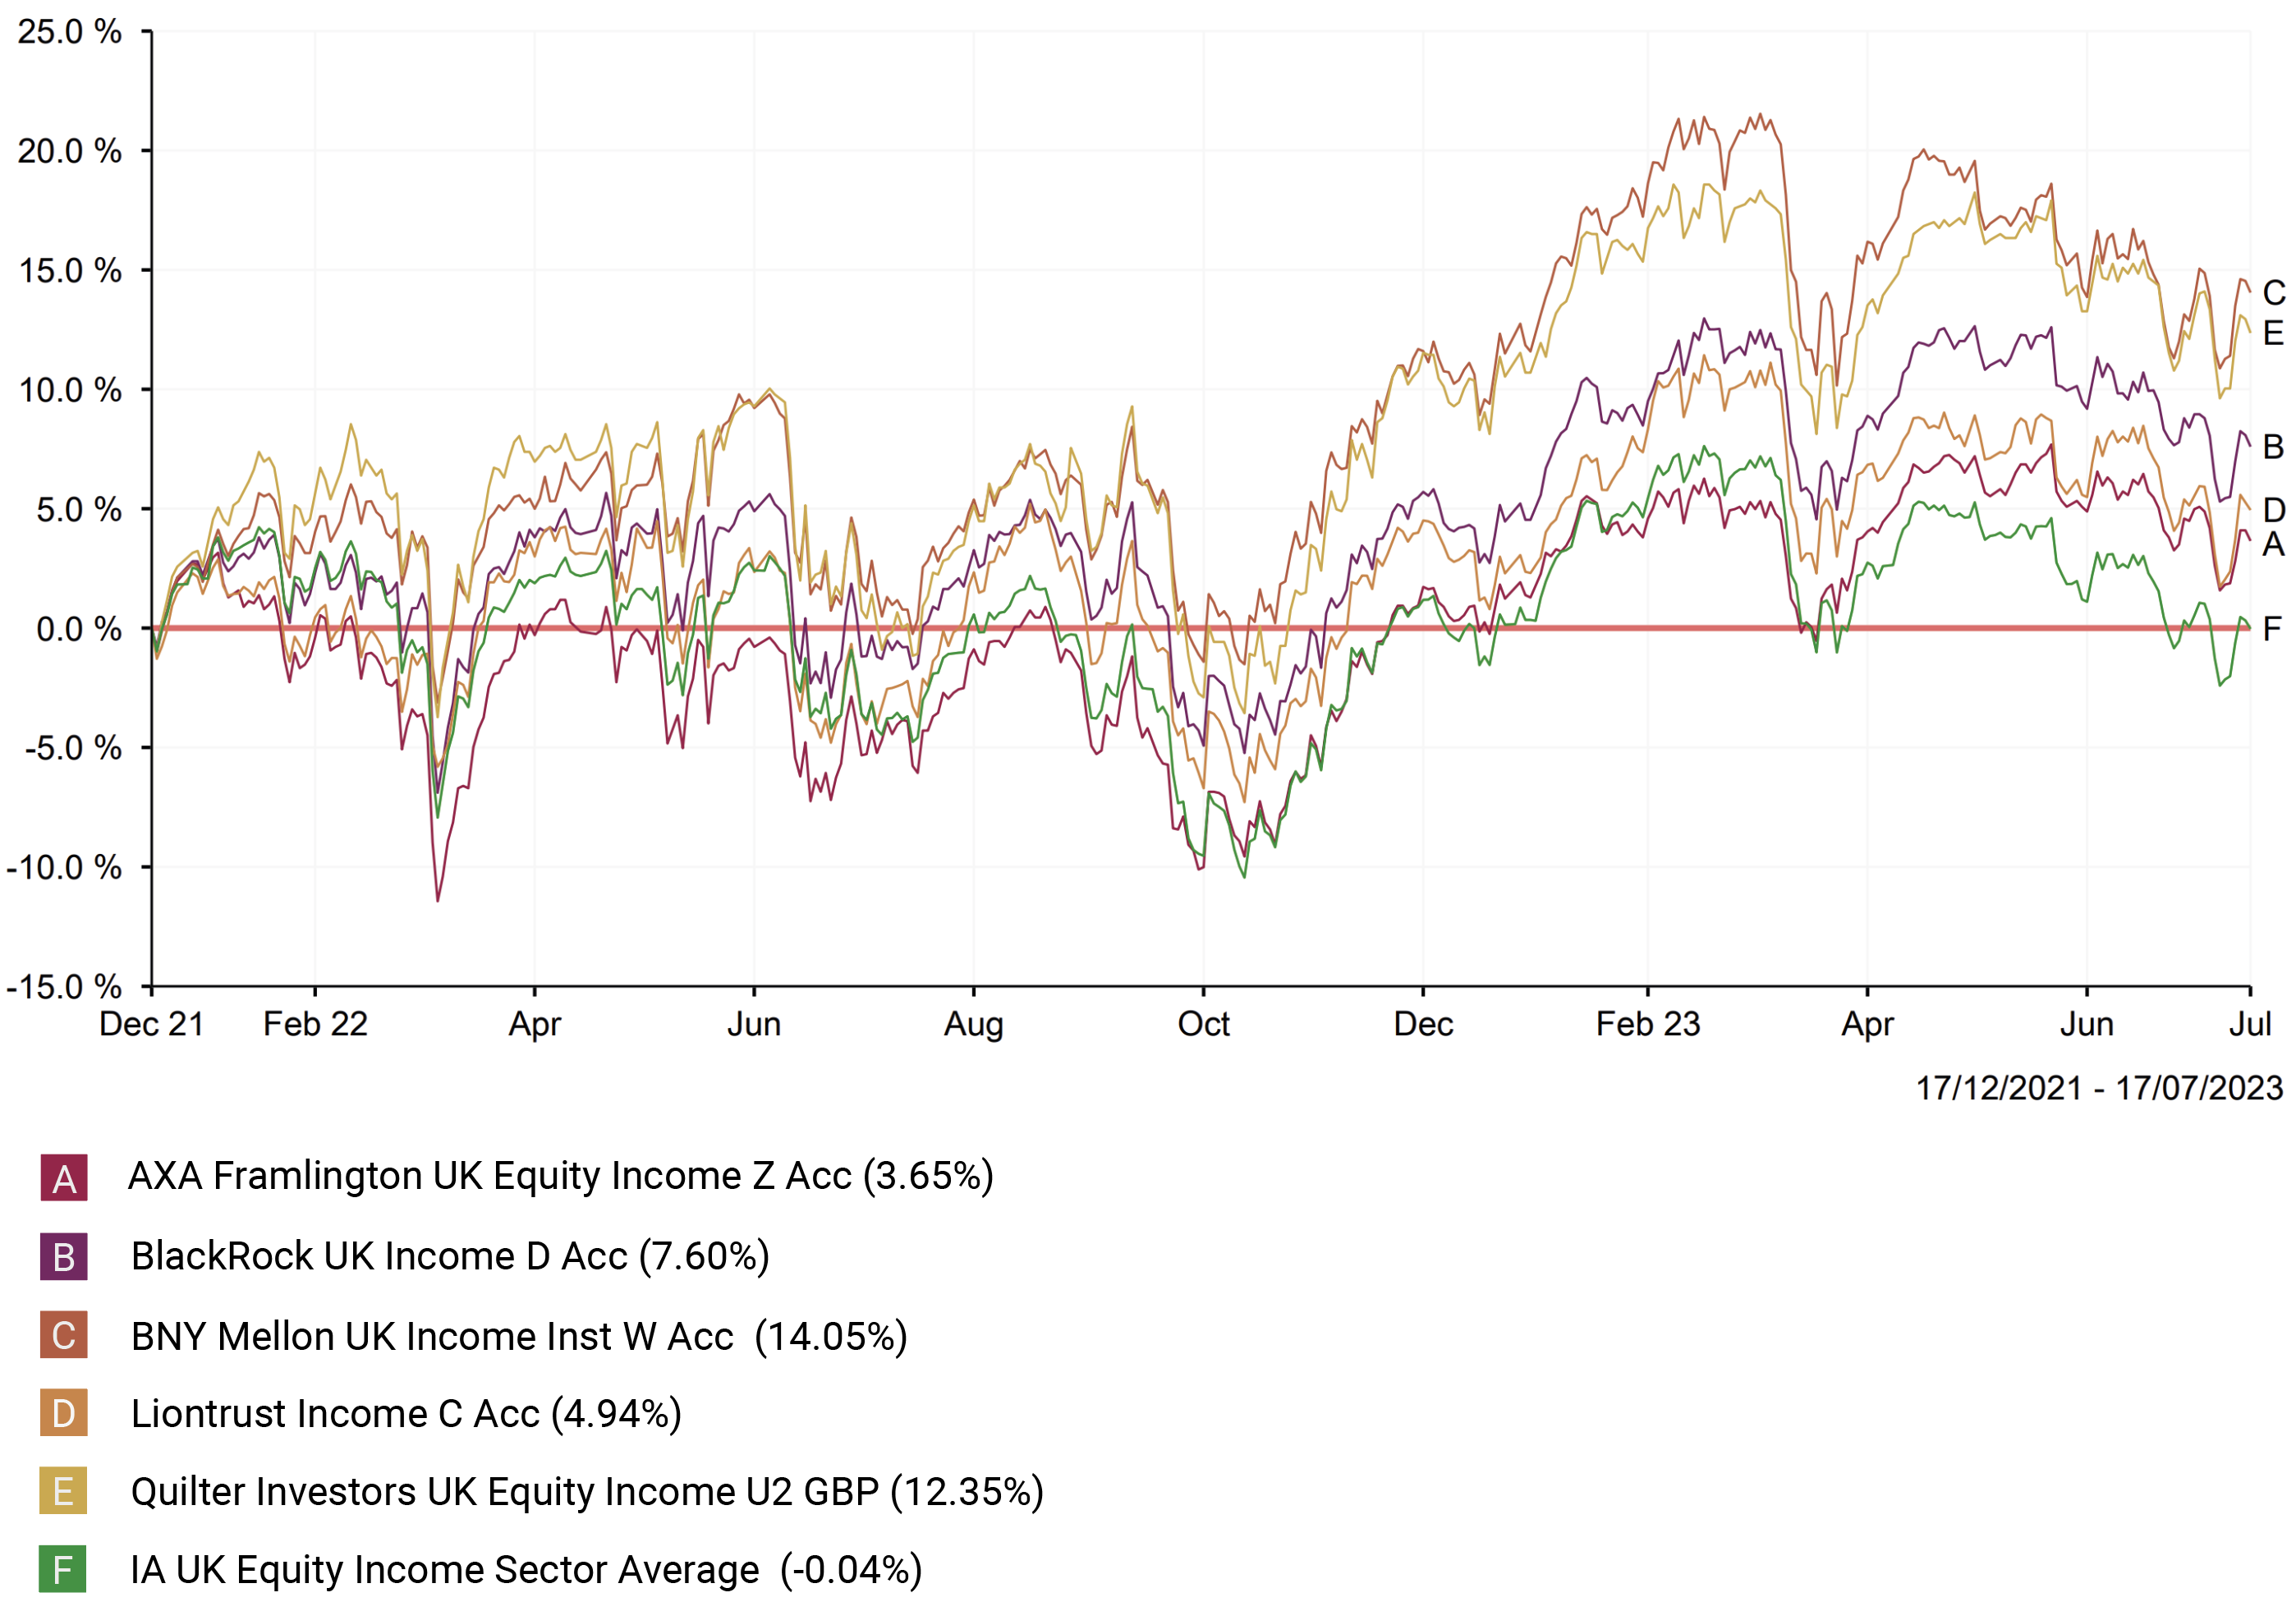2296x1611 pixels.
Task: Toggle visibility of BlackRock UK Income D Acc
Action: pyautogui.click(x=450, y=1255)
